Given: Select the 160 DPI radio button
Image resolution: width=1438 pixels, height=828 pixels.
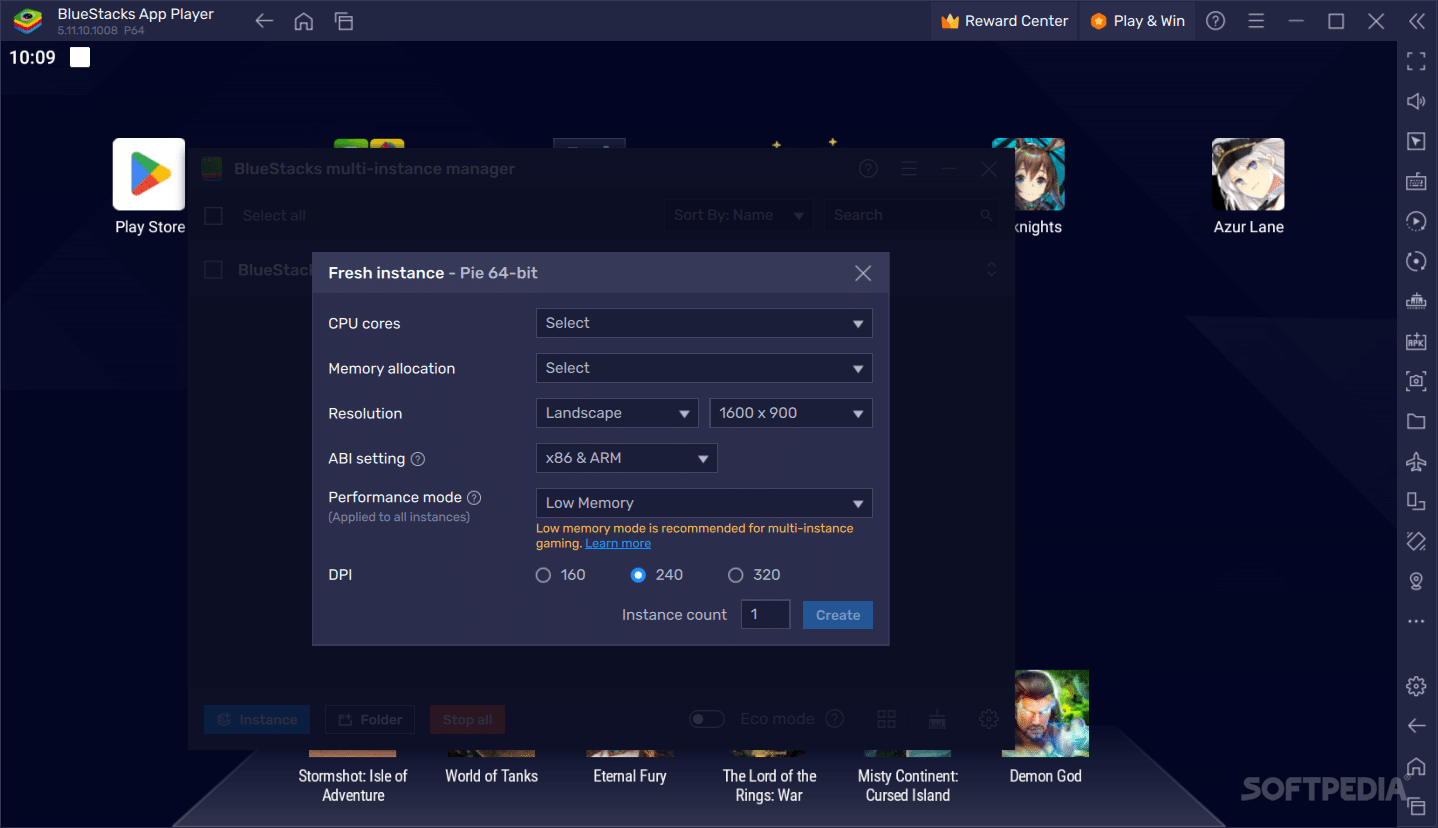Looking at the screenshot, I should (543, 575).
